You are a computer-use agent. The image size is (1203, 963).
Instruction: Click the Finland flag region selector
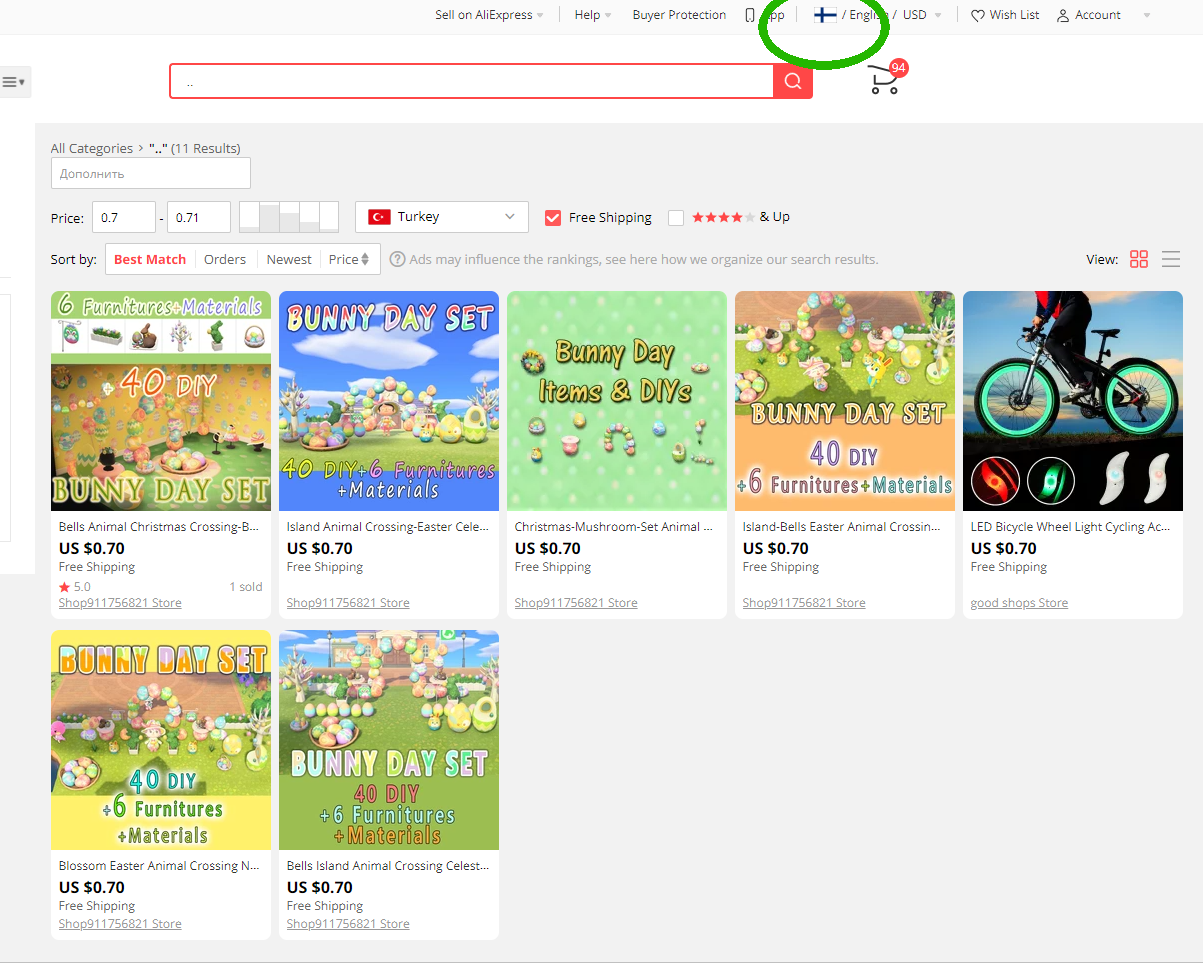pyautogui.click(x=825, y=15)
